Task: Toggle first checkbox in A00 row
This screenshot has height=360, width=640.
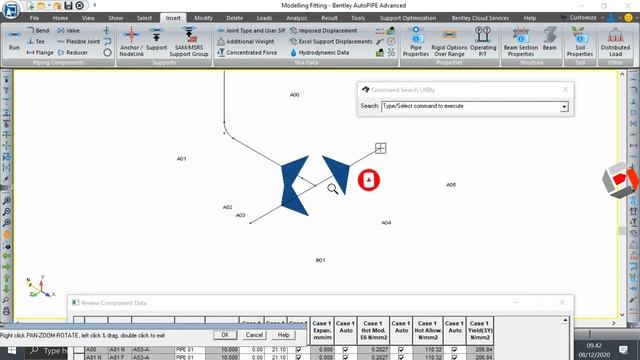Action: tap(298, 350)
